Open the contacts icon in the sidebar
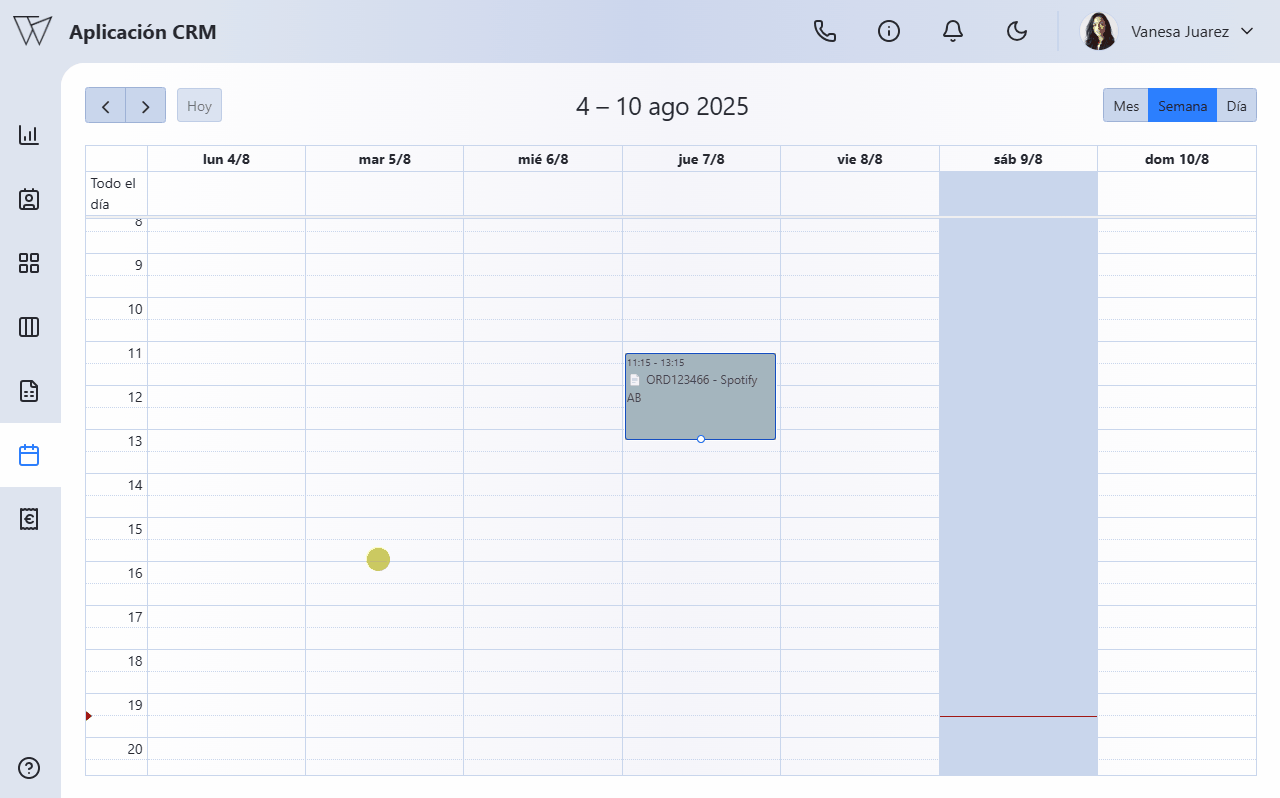Screen dimensions: 1280x798 [29, 199]
